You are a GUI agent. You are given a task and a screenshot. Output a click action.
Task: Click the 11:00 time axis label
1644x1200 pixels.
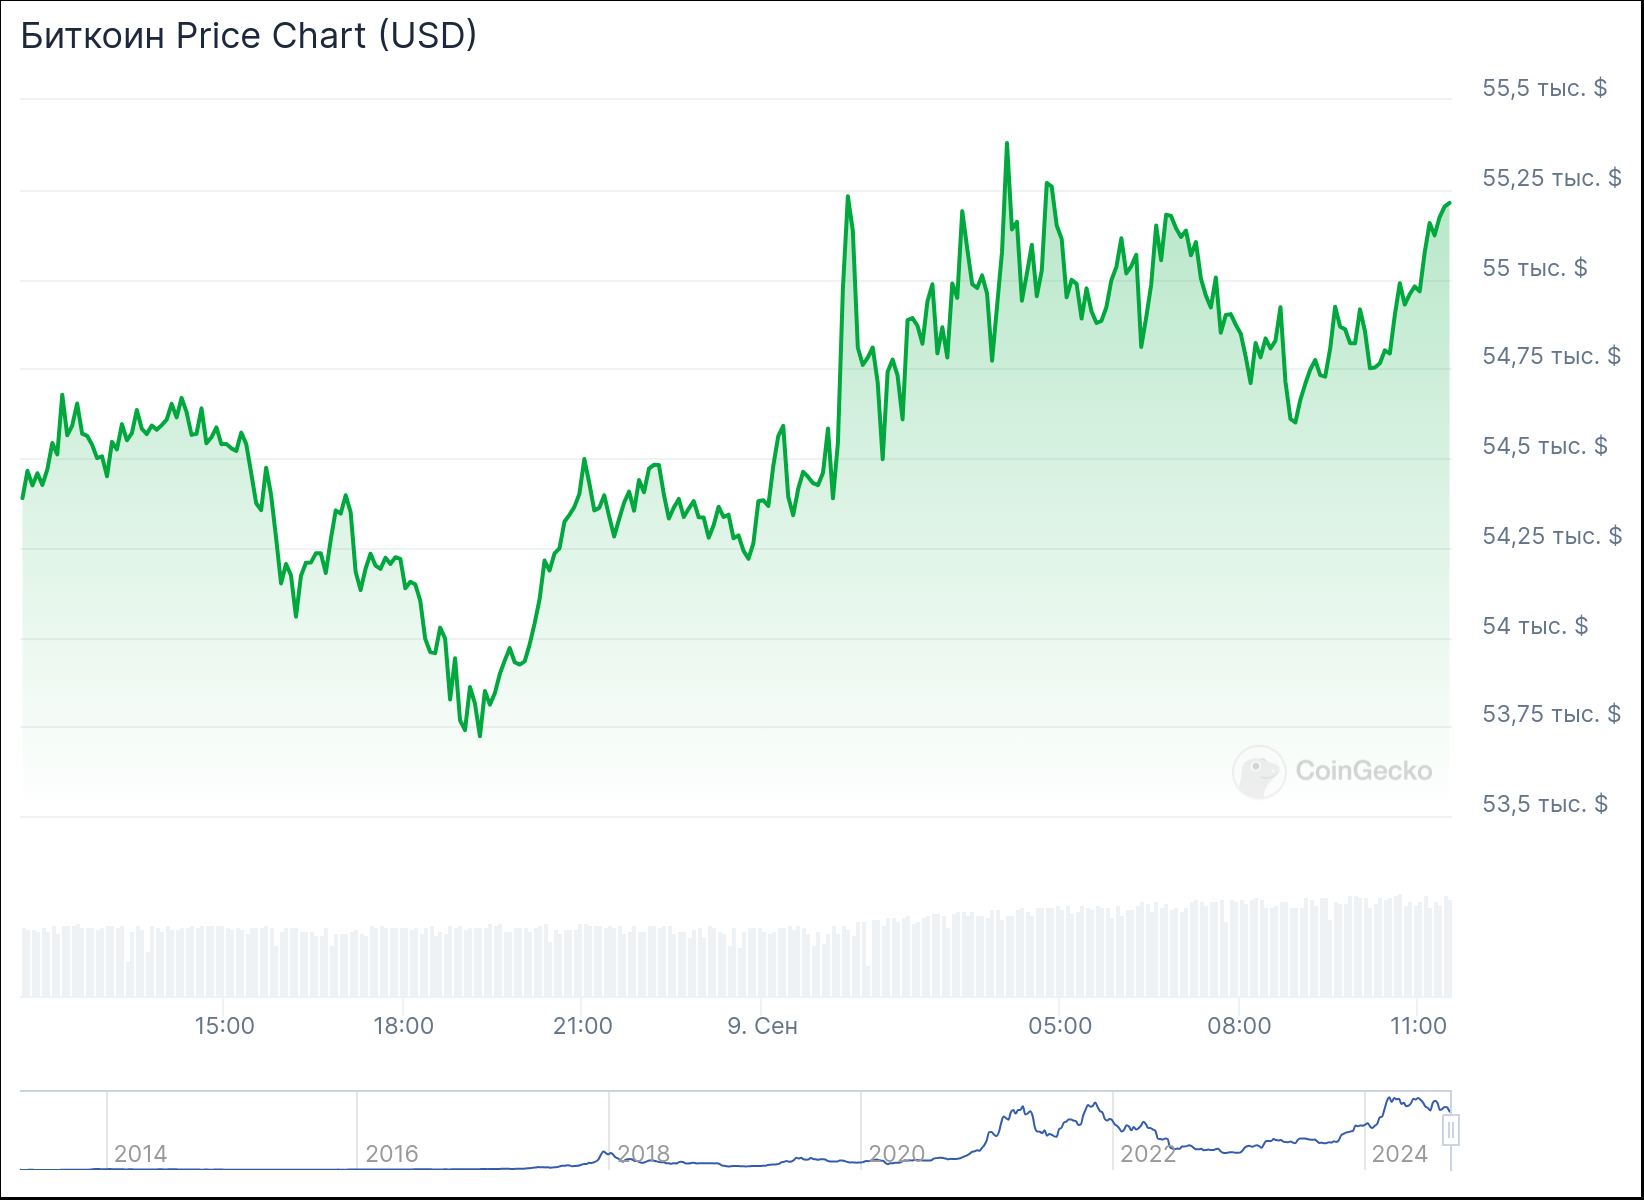click(1418, 1026)
